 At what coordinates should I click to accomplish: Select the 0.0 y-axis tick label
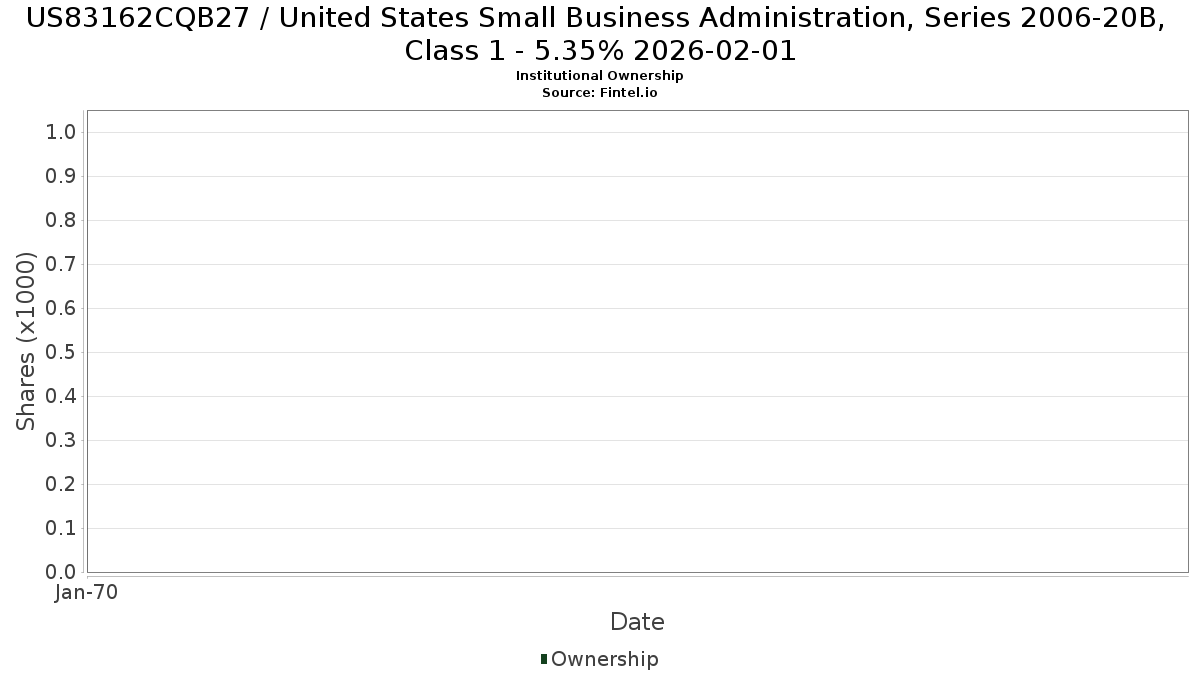pos(62,573)
